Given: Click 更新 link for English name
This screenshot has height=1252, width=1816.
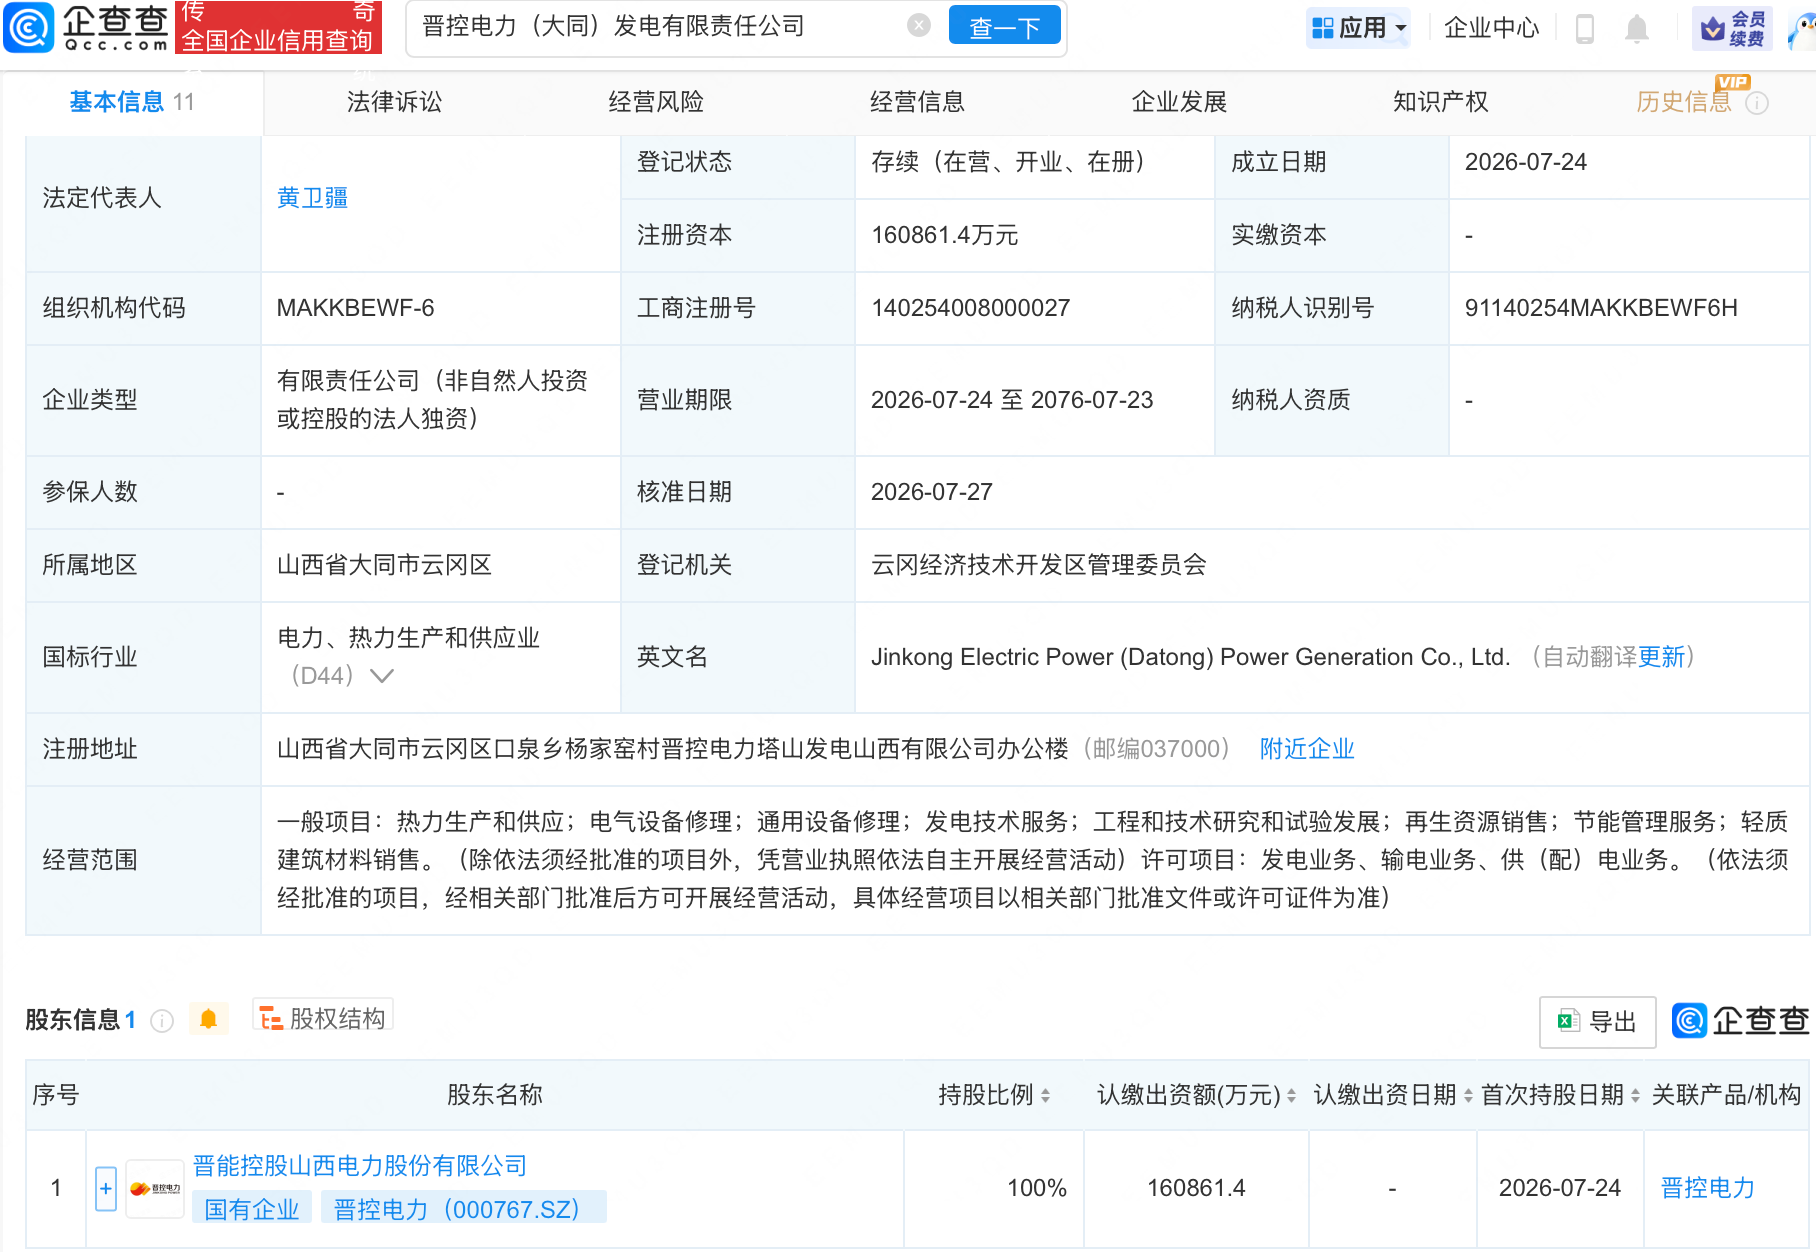Looking at the screenshot, I should click(1661, 657).
